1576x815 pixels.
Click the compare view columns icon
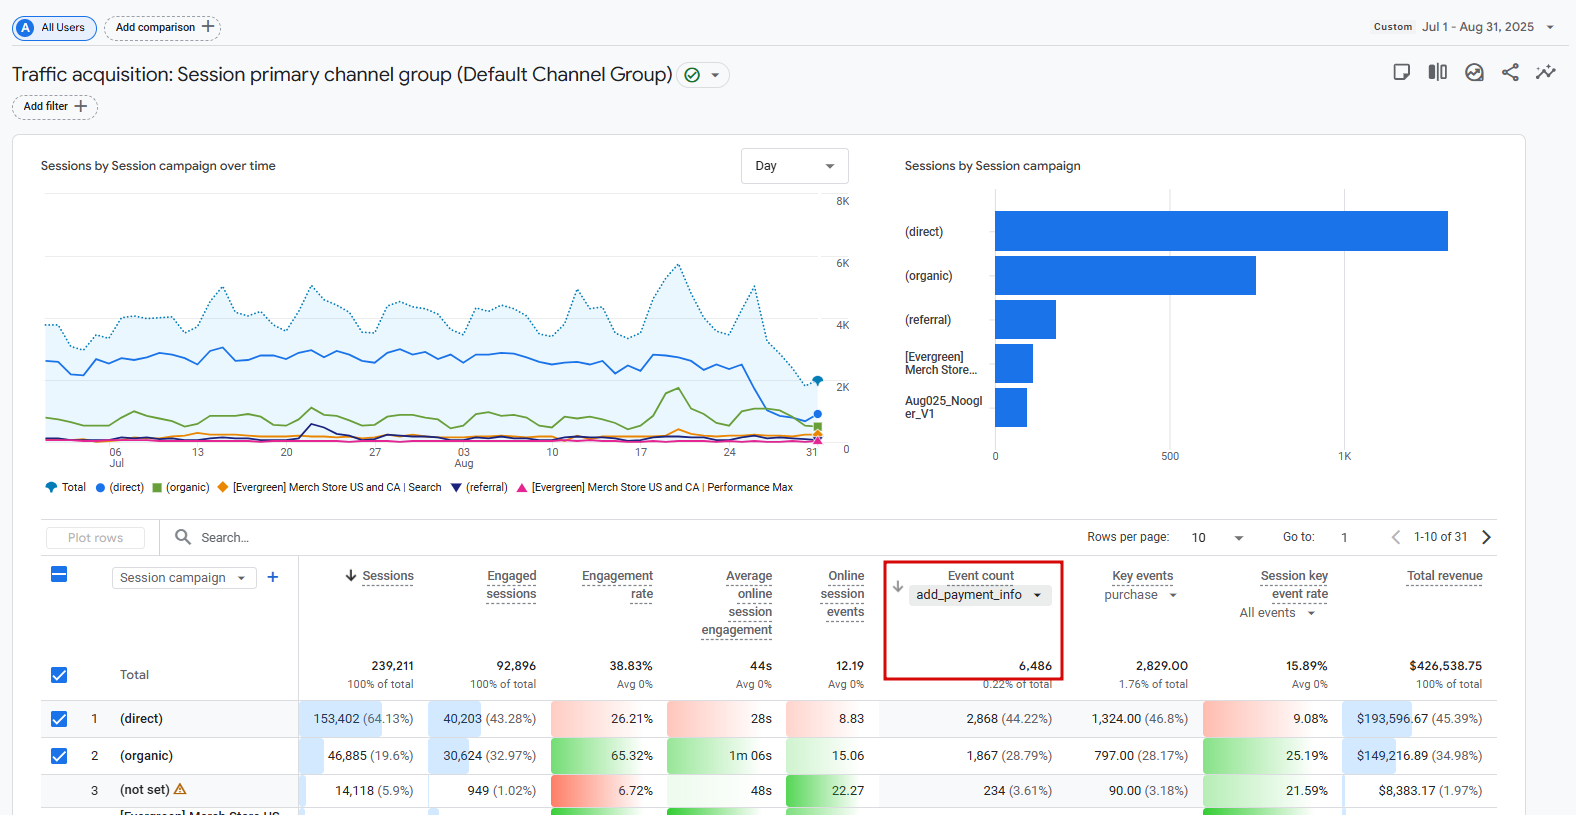tap(1437, 72)
